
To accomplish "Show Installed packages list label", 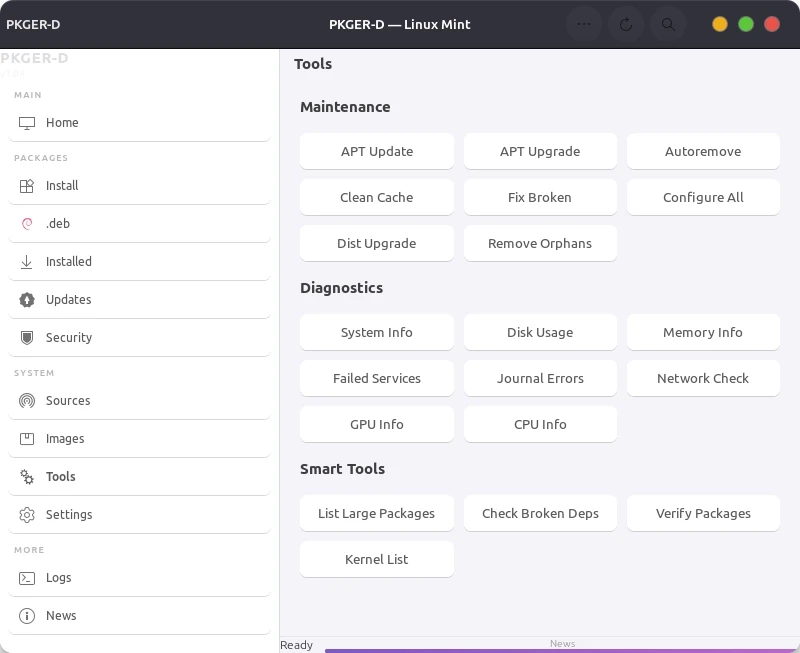I will tap(69, 261).
